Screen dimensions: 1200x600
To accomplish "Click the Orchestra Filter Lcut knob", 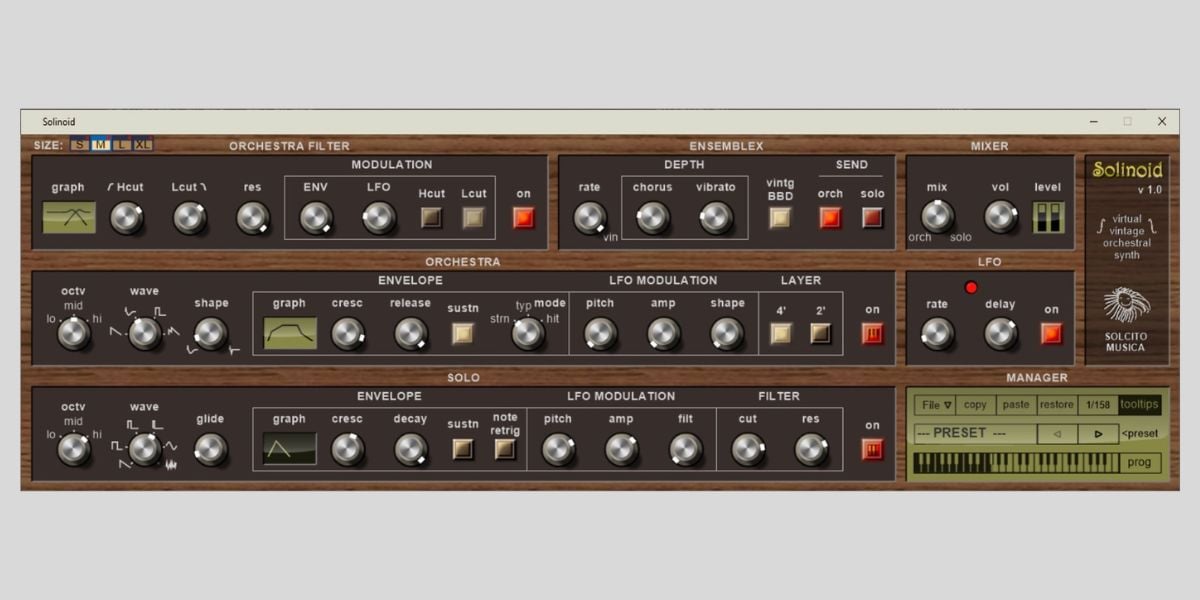I will pyautogui.click(x=190, y=217).
